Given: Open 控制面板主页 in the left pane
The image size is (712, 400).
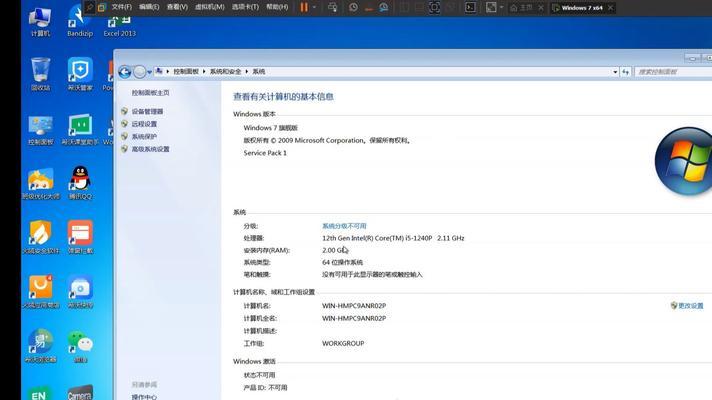Looking at the screenshot, I should point(150,93).
